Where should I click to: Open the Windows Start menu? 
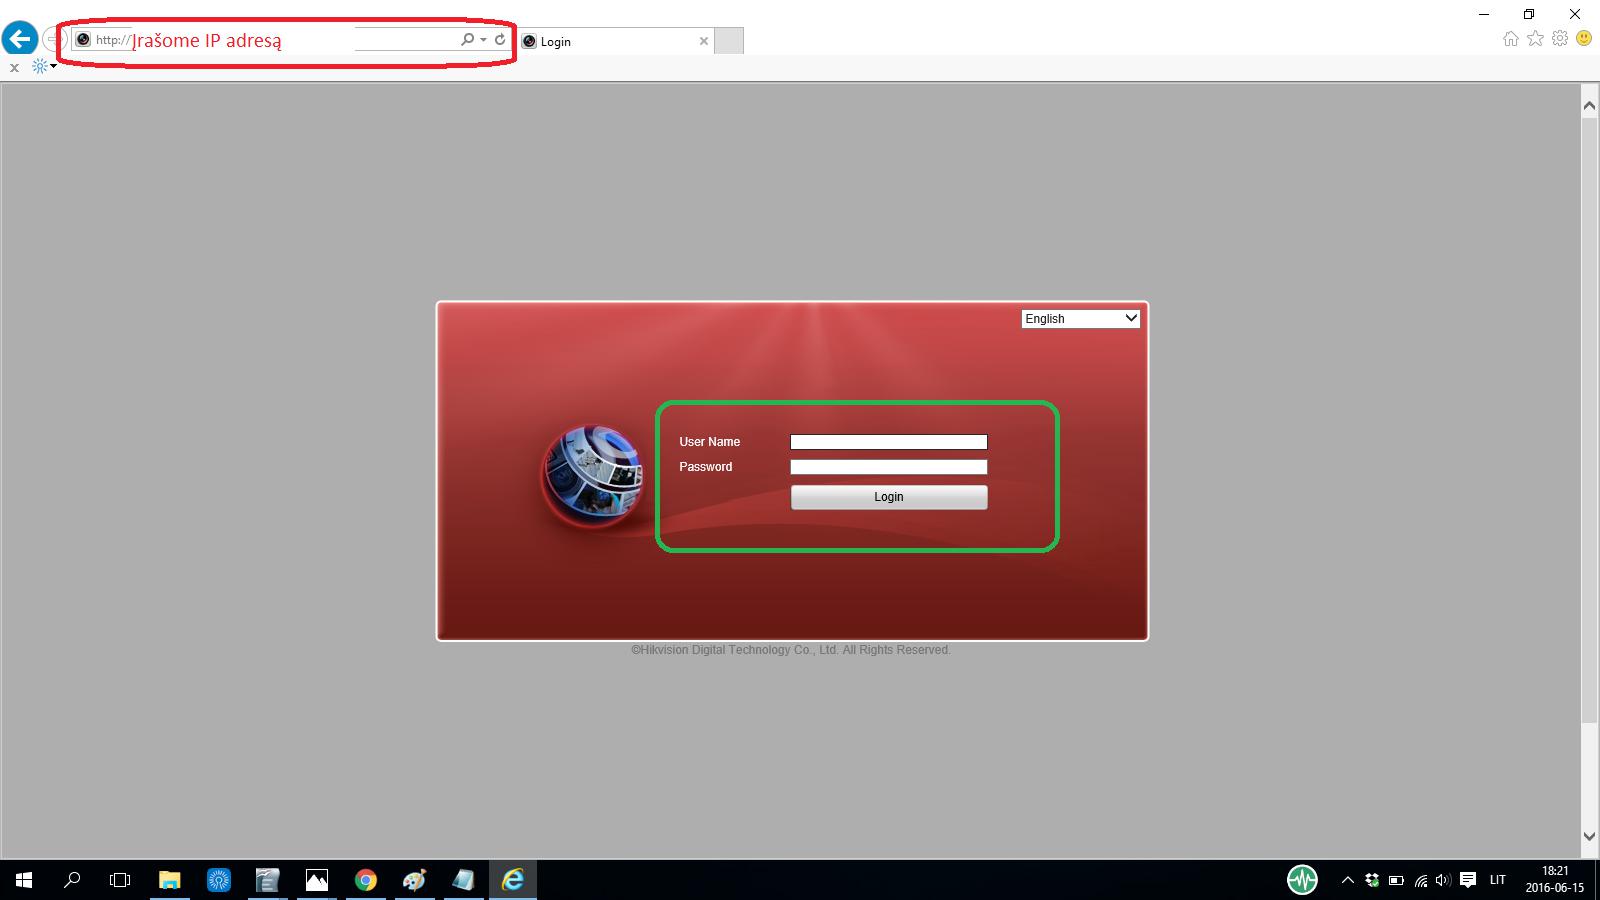(24, 880)
